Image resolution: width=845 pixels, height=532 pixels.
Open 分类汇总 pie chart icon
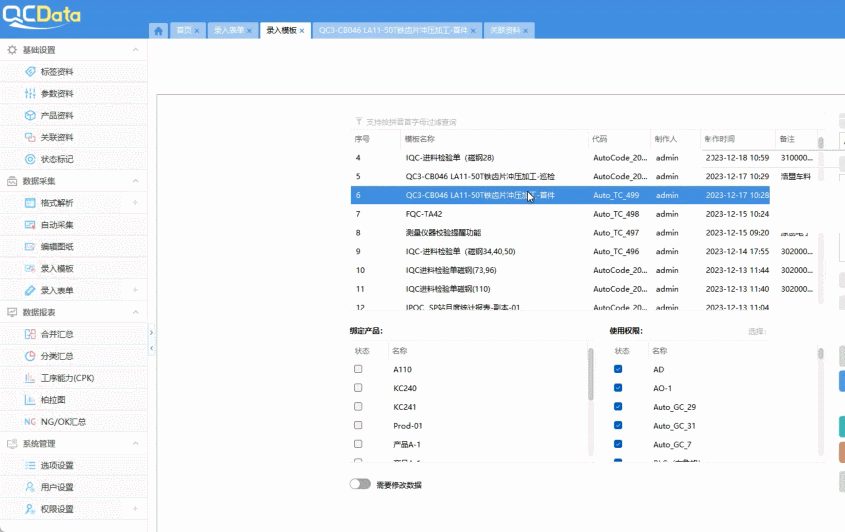(30, 356)
